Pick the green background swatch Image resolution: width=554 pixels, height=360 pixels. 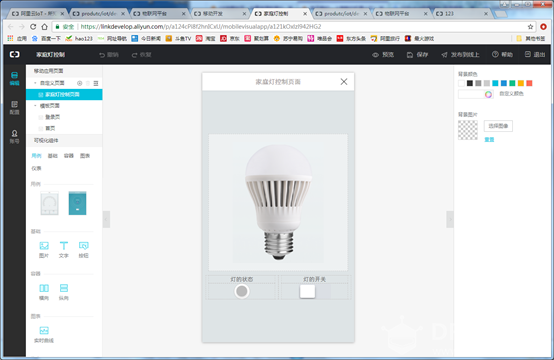coord(512,83)
